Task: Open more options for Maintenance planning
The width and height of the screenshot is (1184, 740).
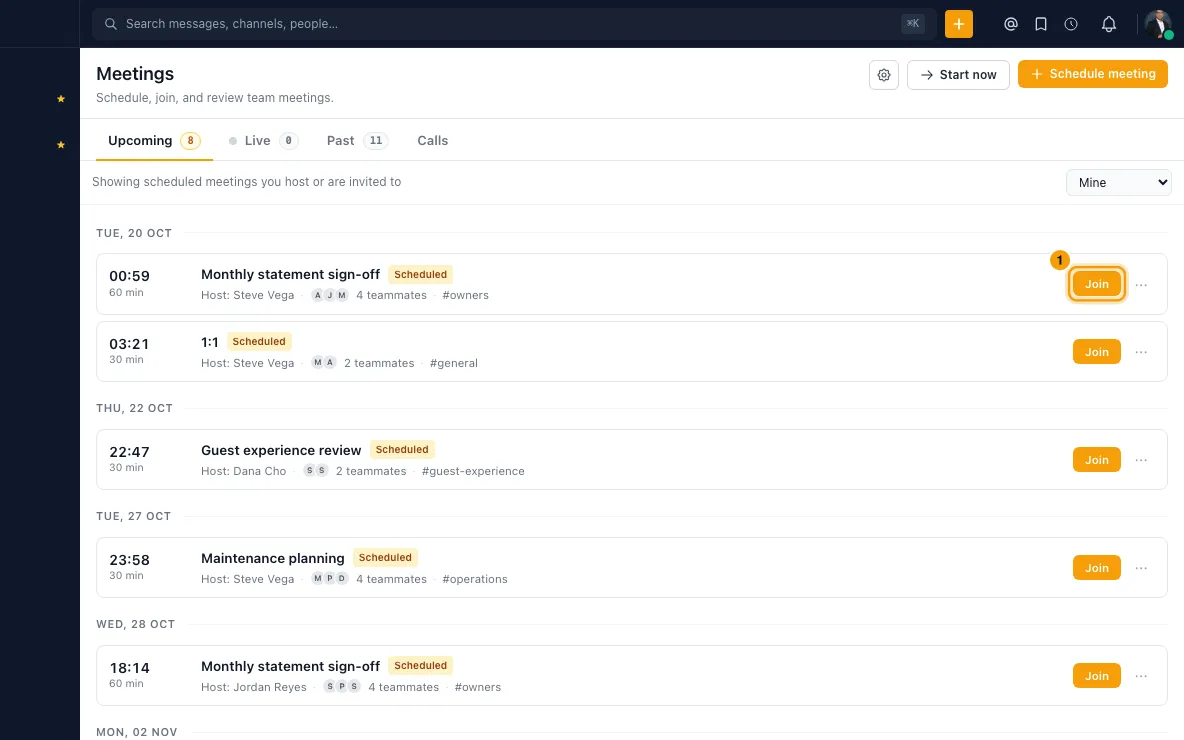Action: coord(1141,568)
